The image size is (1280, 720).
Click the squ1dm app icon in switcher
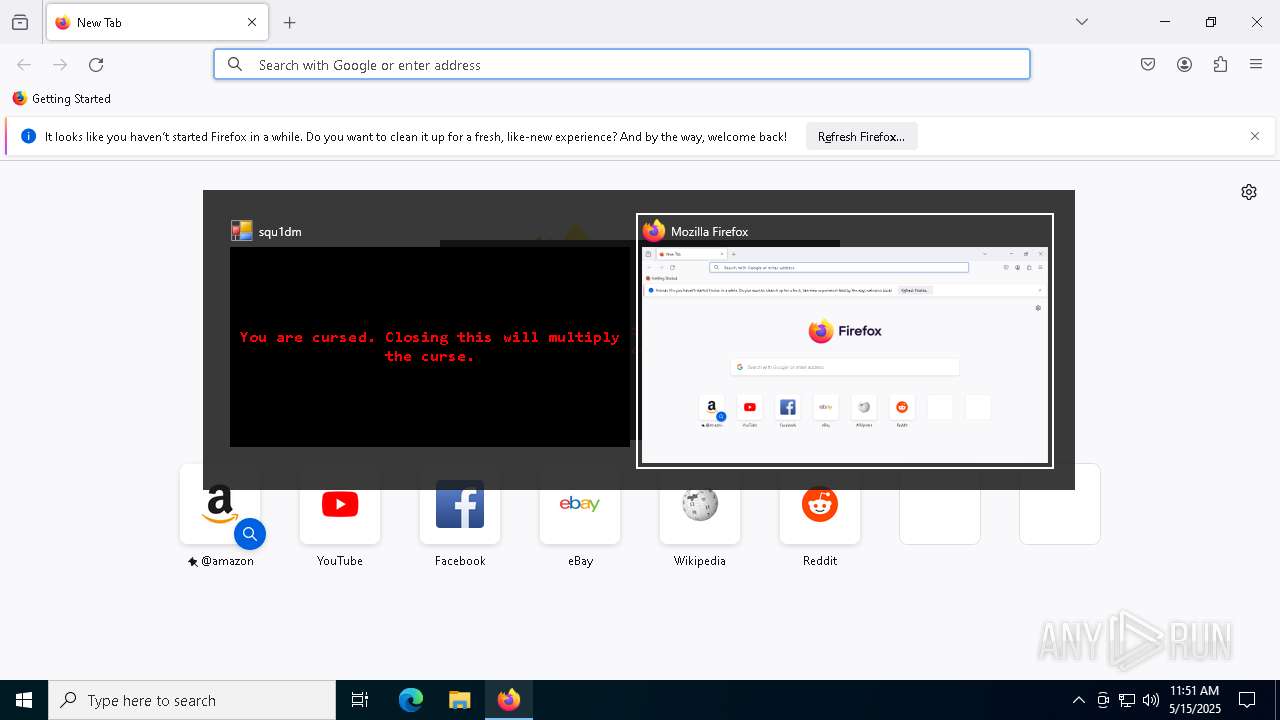(x=242, y=231)
